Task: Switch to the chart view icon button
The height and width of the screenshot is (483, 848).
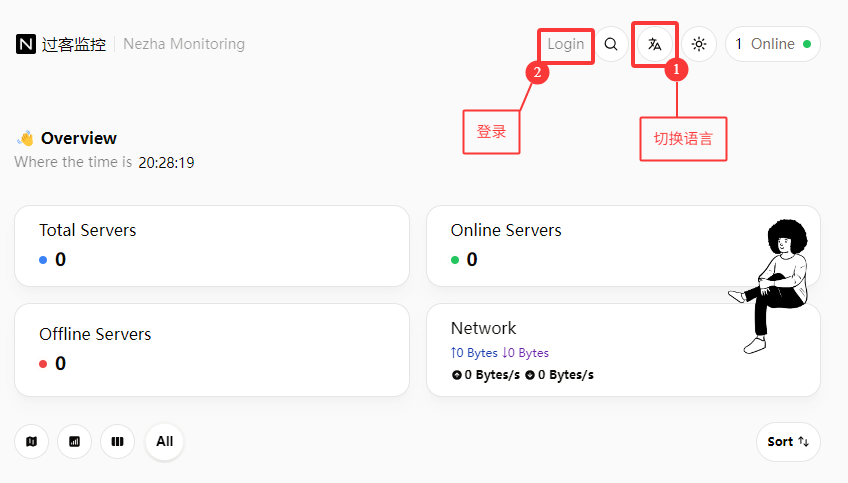Action: tap(75, 441)
